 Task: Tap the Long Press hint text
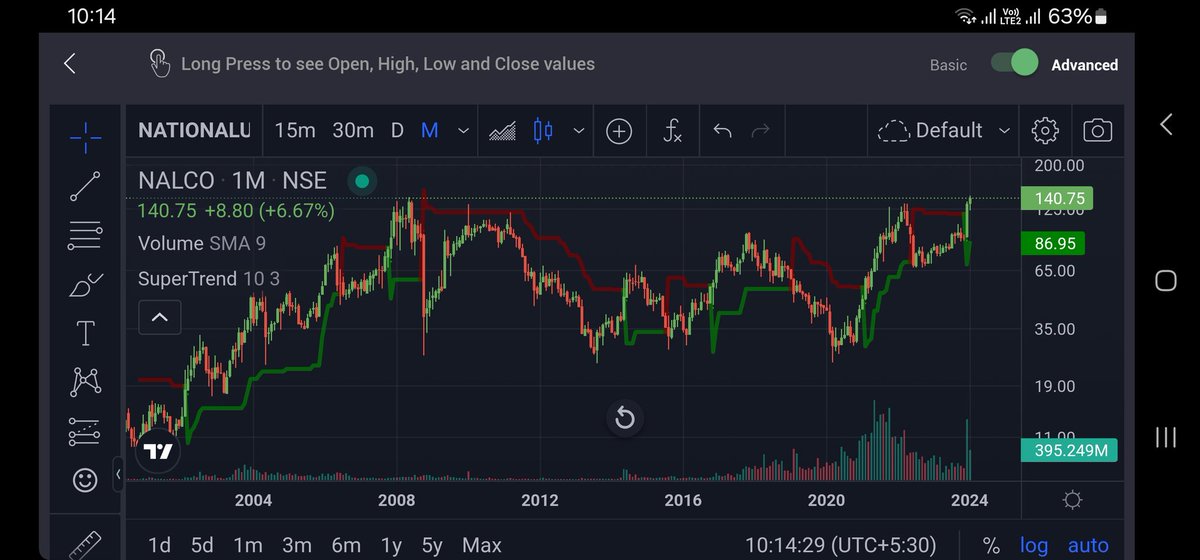[x=388, y=64]
